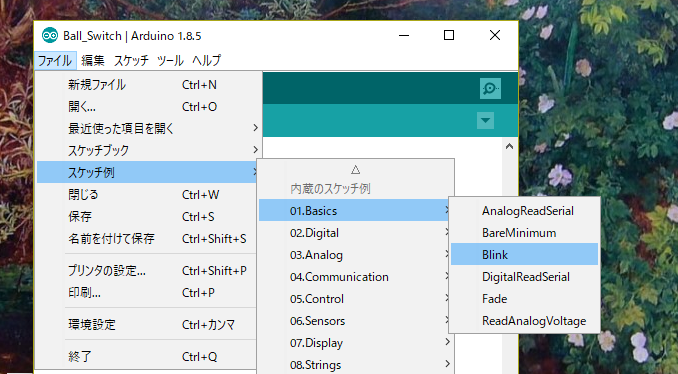
Task: Choose 開く... from File menu
Action: pos(148,107)
